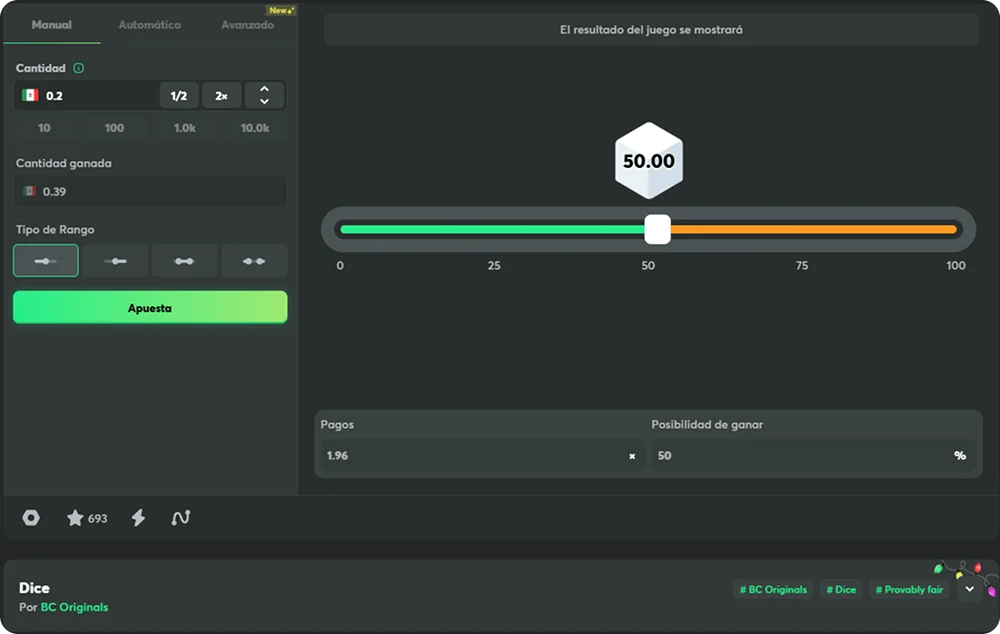Open the hexagon settings icon

(31, 518)
